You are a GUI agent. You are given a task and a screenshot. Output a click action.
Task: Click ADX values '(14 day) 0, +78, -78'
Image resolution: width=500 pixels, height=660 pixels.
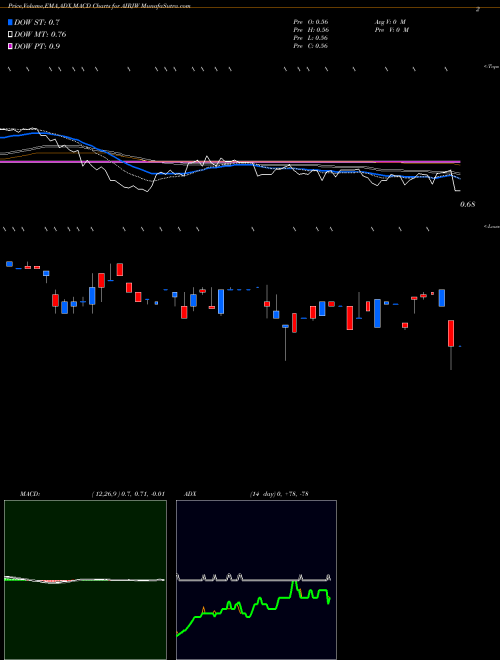(279, 494)
